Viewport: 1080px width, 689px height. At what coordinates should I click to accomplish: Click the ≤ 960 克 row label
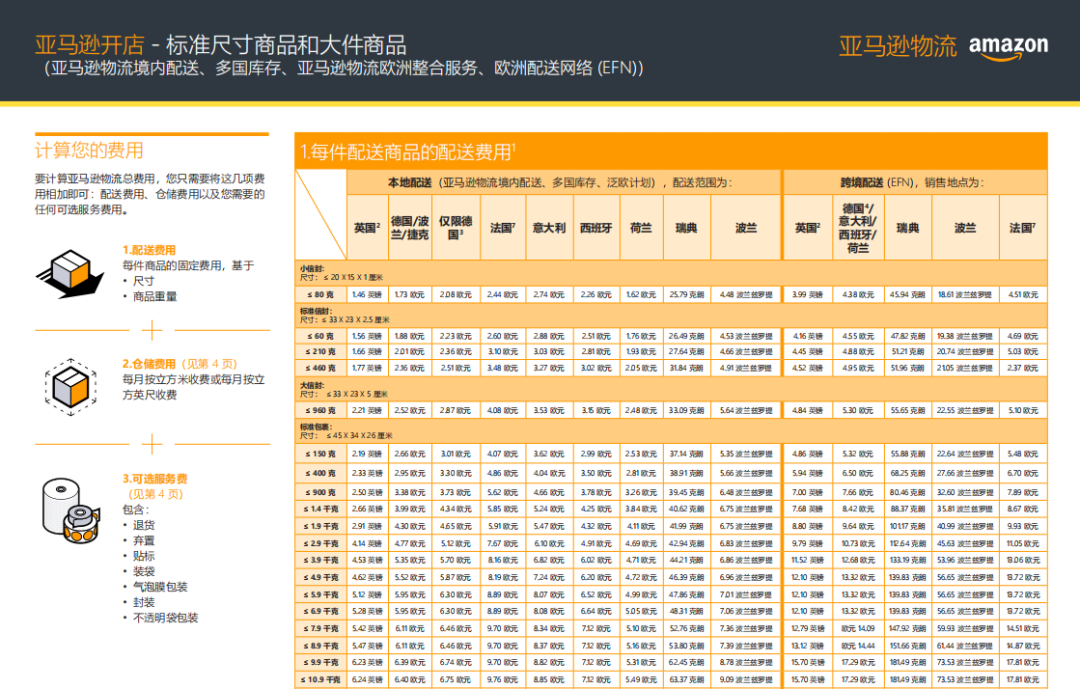320,411
